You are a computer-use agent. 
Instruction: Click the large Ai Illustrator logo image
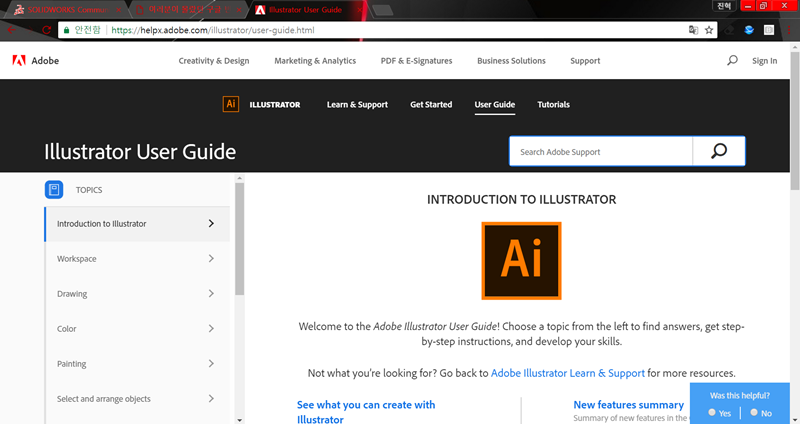pos(521,260)
